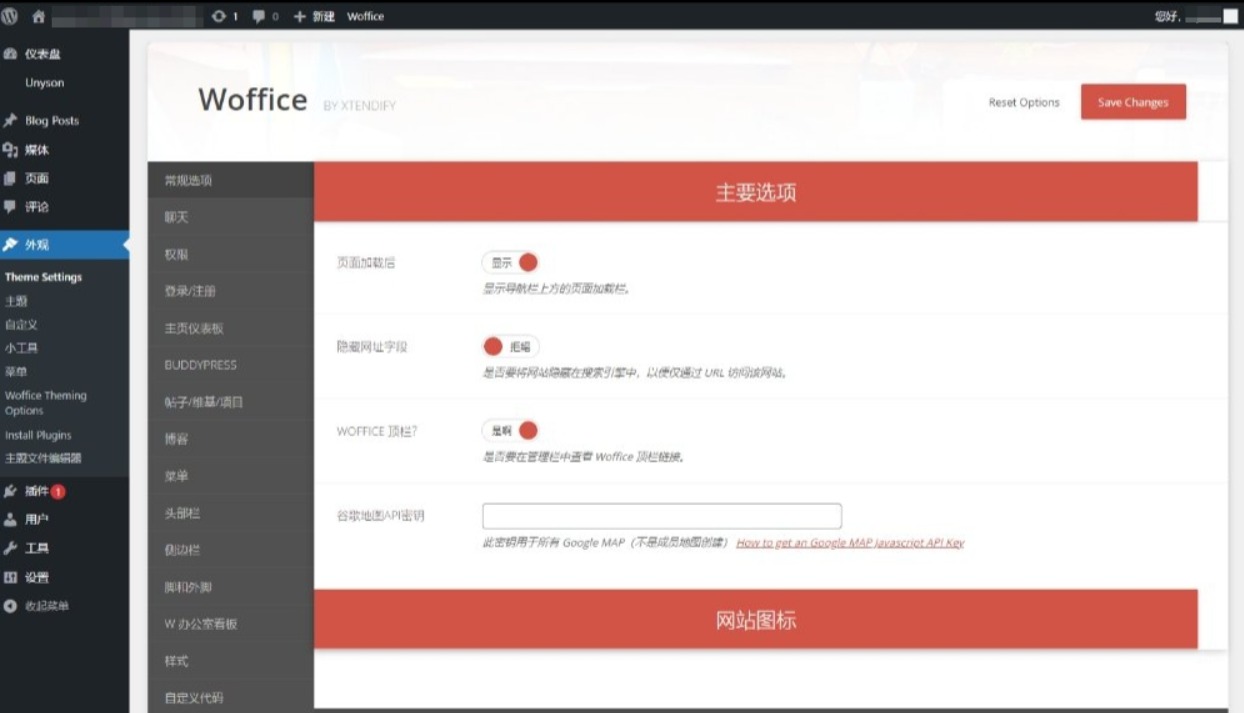Open Install Plugins submenu item
The image size is (1244, 713).
pos(38,435)
